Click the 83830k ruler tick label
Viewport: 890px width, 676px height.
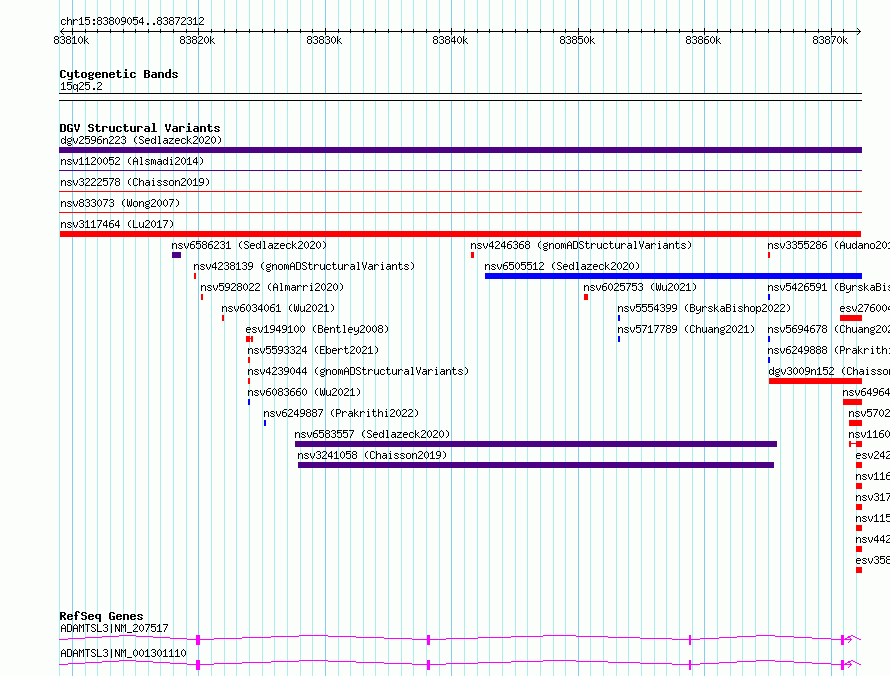(x=324, y=40)
